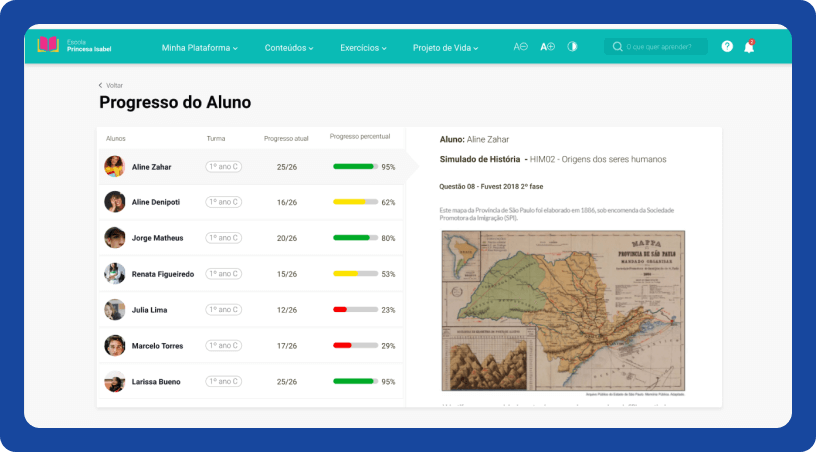Open the Exercícios menu
816x452 pixels.
(x=364, y=47)
